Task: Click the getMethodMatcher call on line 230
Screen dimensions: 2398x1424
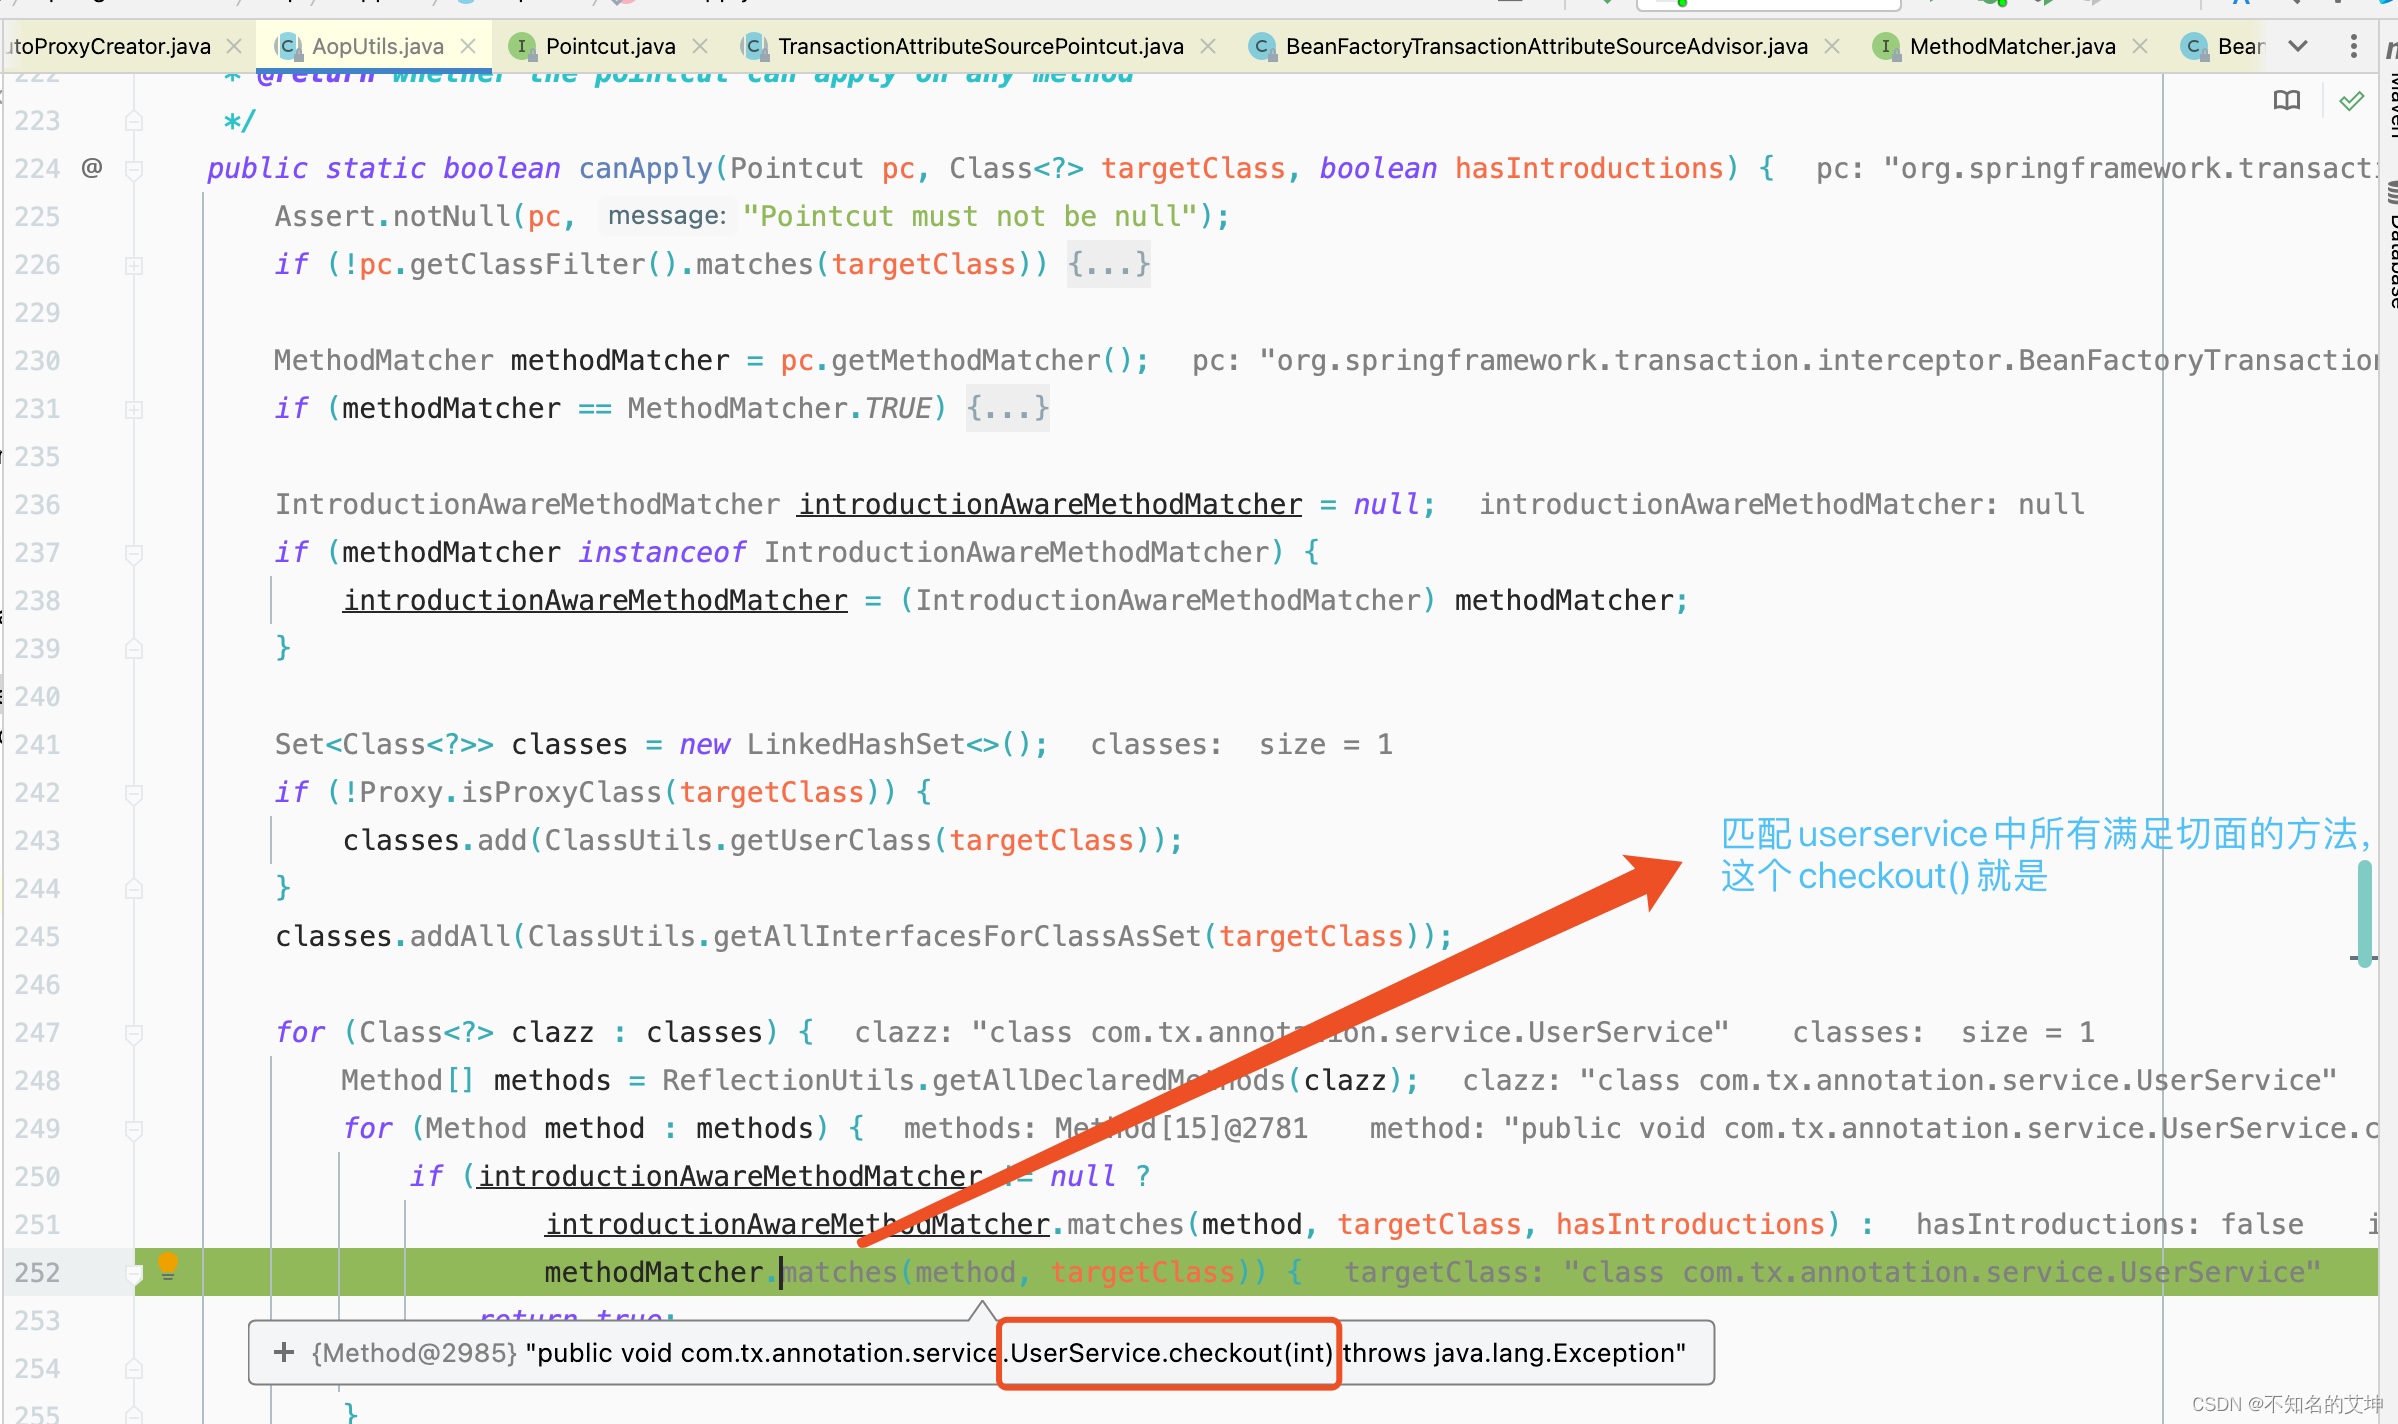Action: pos(966,360)
